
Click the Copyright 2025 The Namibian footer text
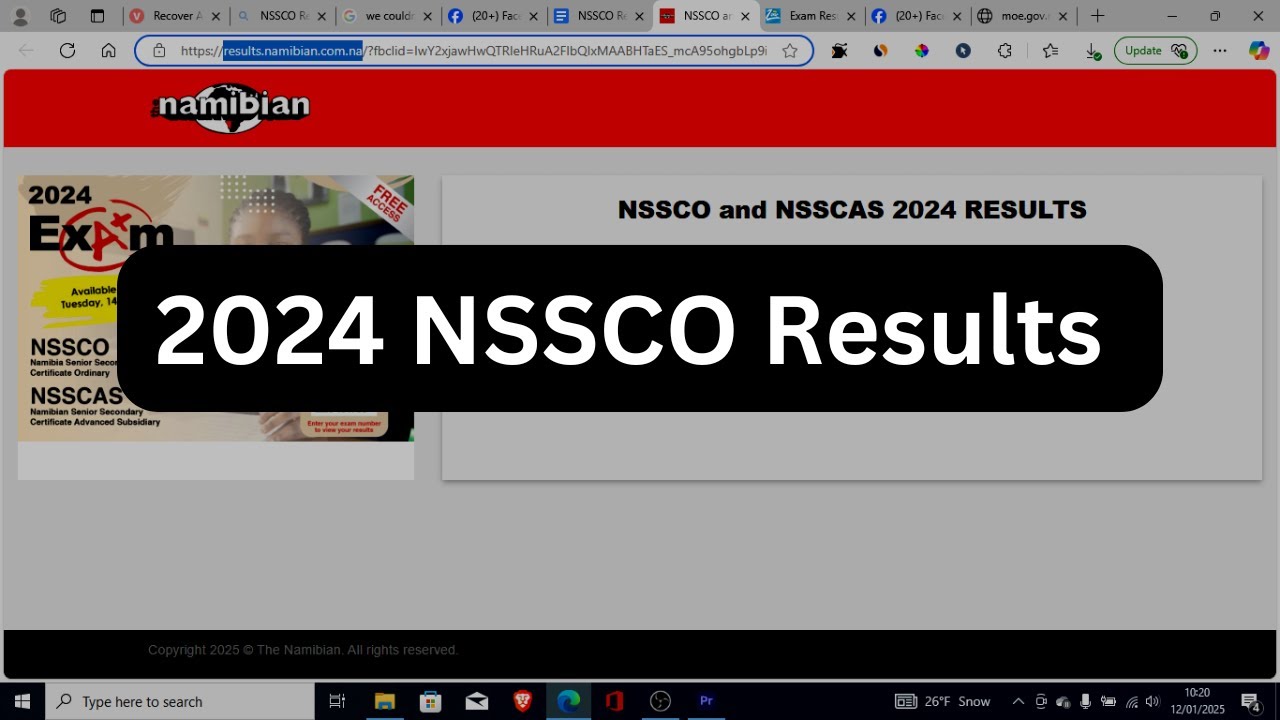point(303,650)
